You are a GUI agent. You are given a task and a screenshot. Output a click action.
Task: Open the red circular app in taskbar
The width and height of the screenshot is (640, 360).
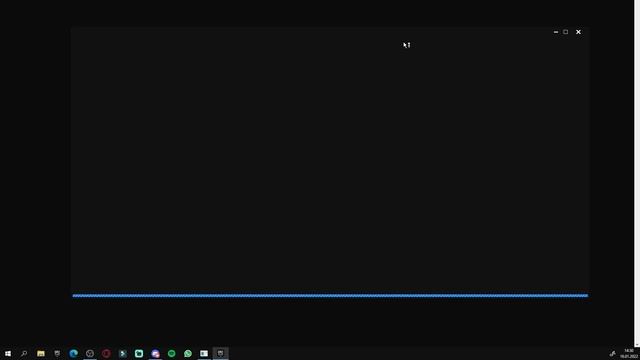click(x=106, y=353)
